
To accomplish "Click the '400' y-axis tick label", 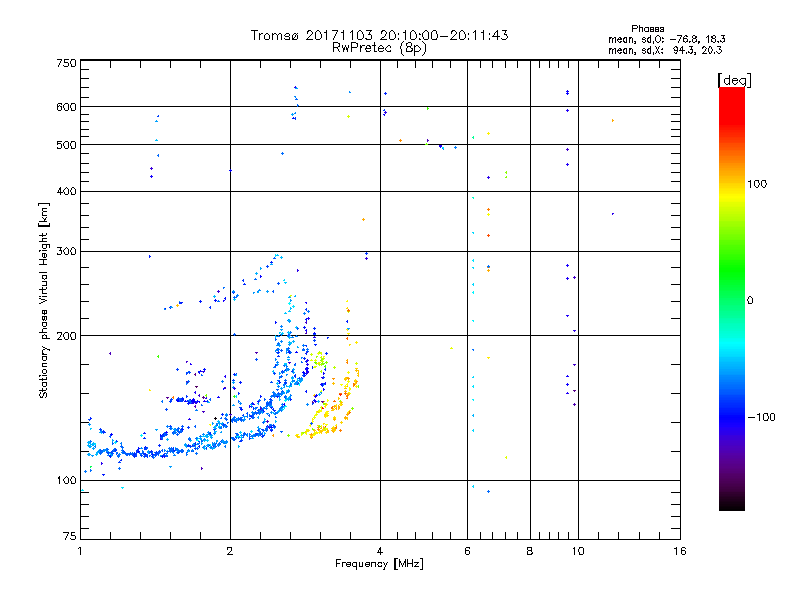I will 66,192.
